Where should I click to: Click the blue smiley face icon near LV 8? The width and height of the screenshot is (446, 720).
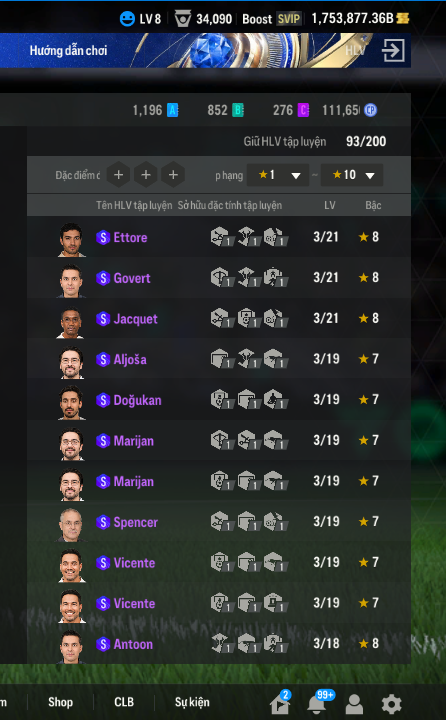coord(127,18)
